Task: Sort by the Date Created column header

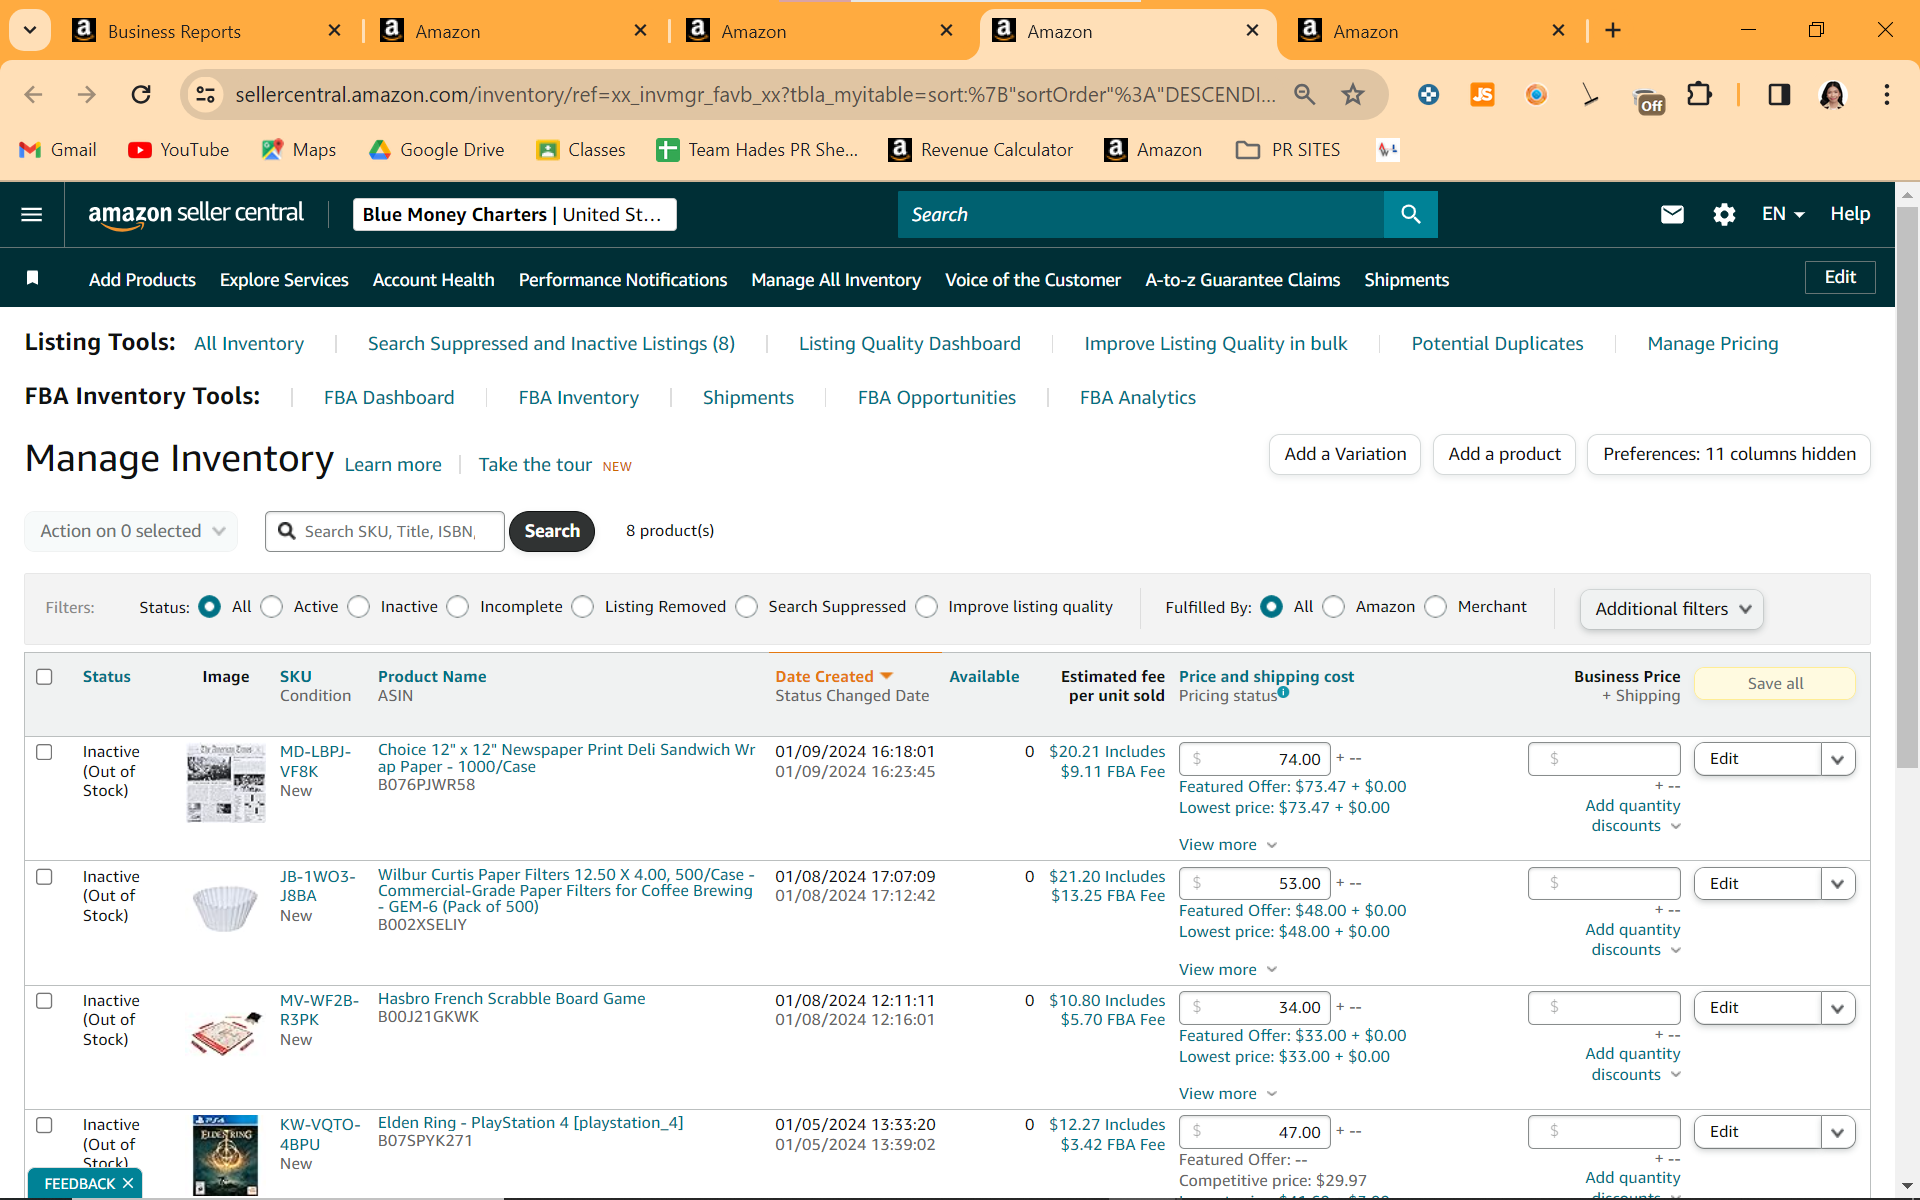Action: click(x=834, y=677)
